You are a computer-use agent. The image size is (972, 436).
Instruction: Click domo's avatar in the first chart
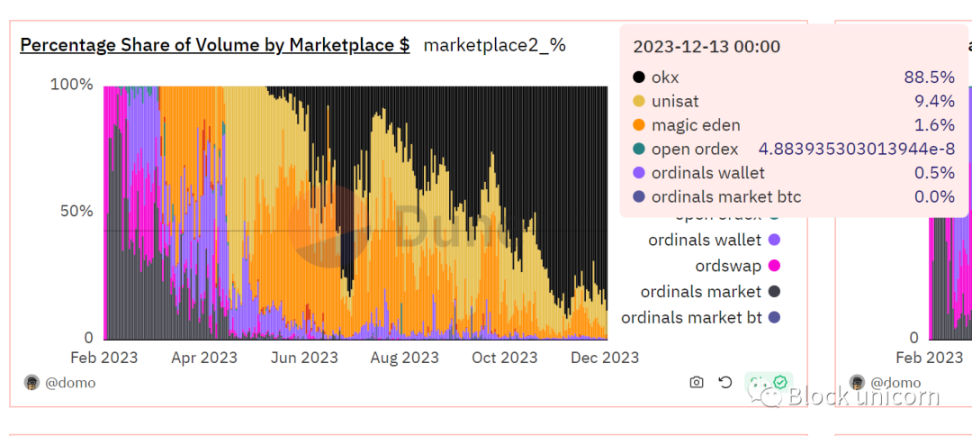point(32,382)
